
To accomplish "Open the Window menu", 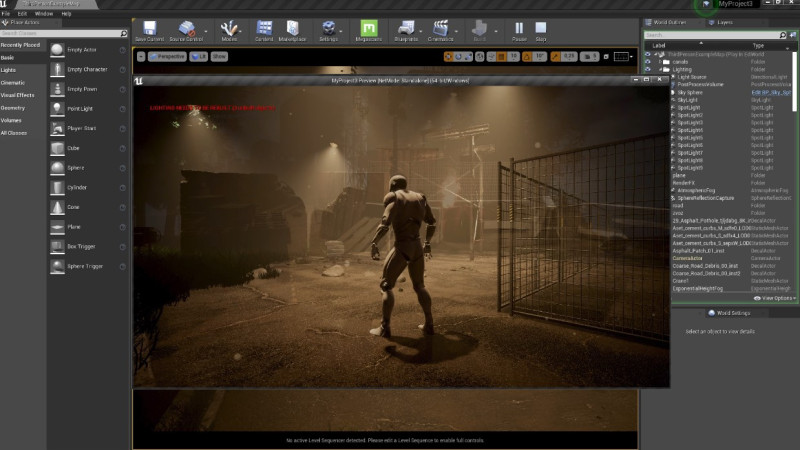I will pyautogui.click(x=44, y=14).
